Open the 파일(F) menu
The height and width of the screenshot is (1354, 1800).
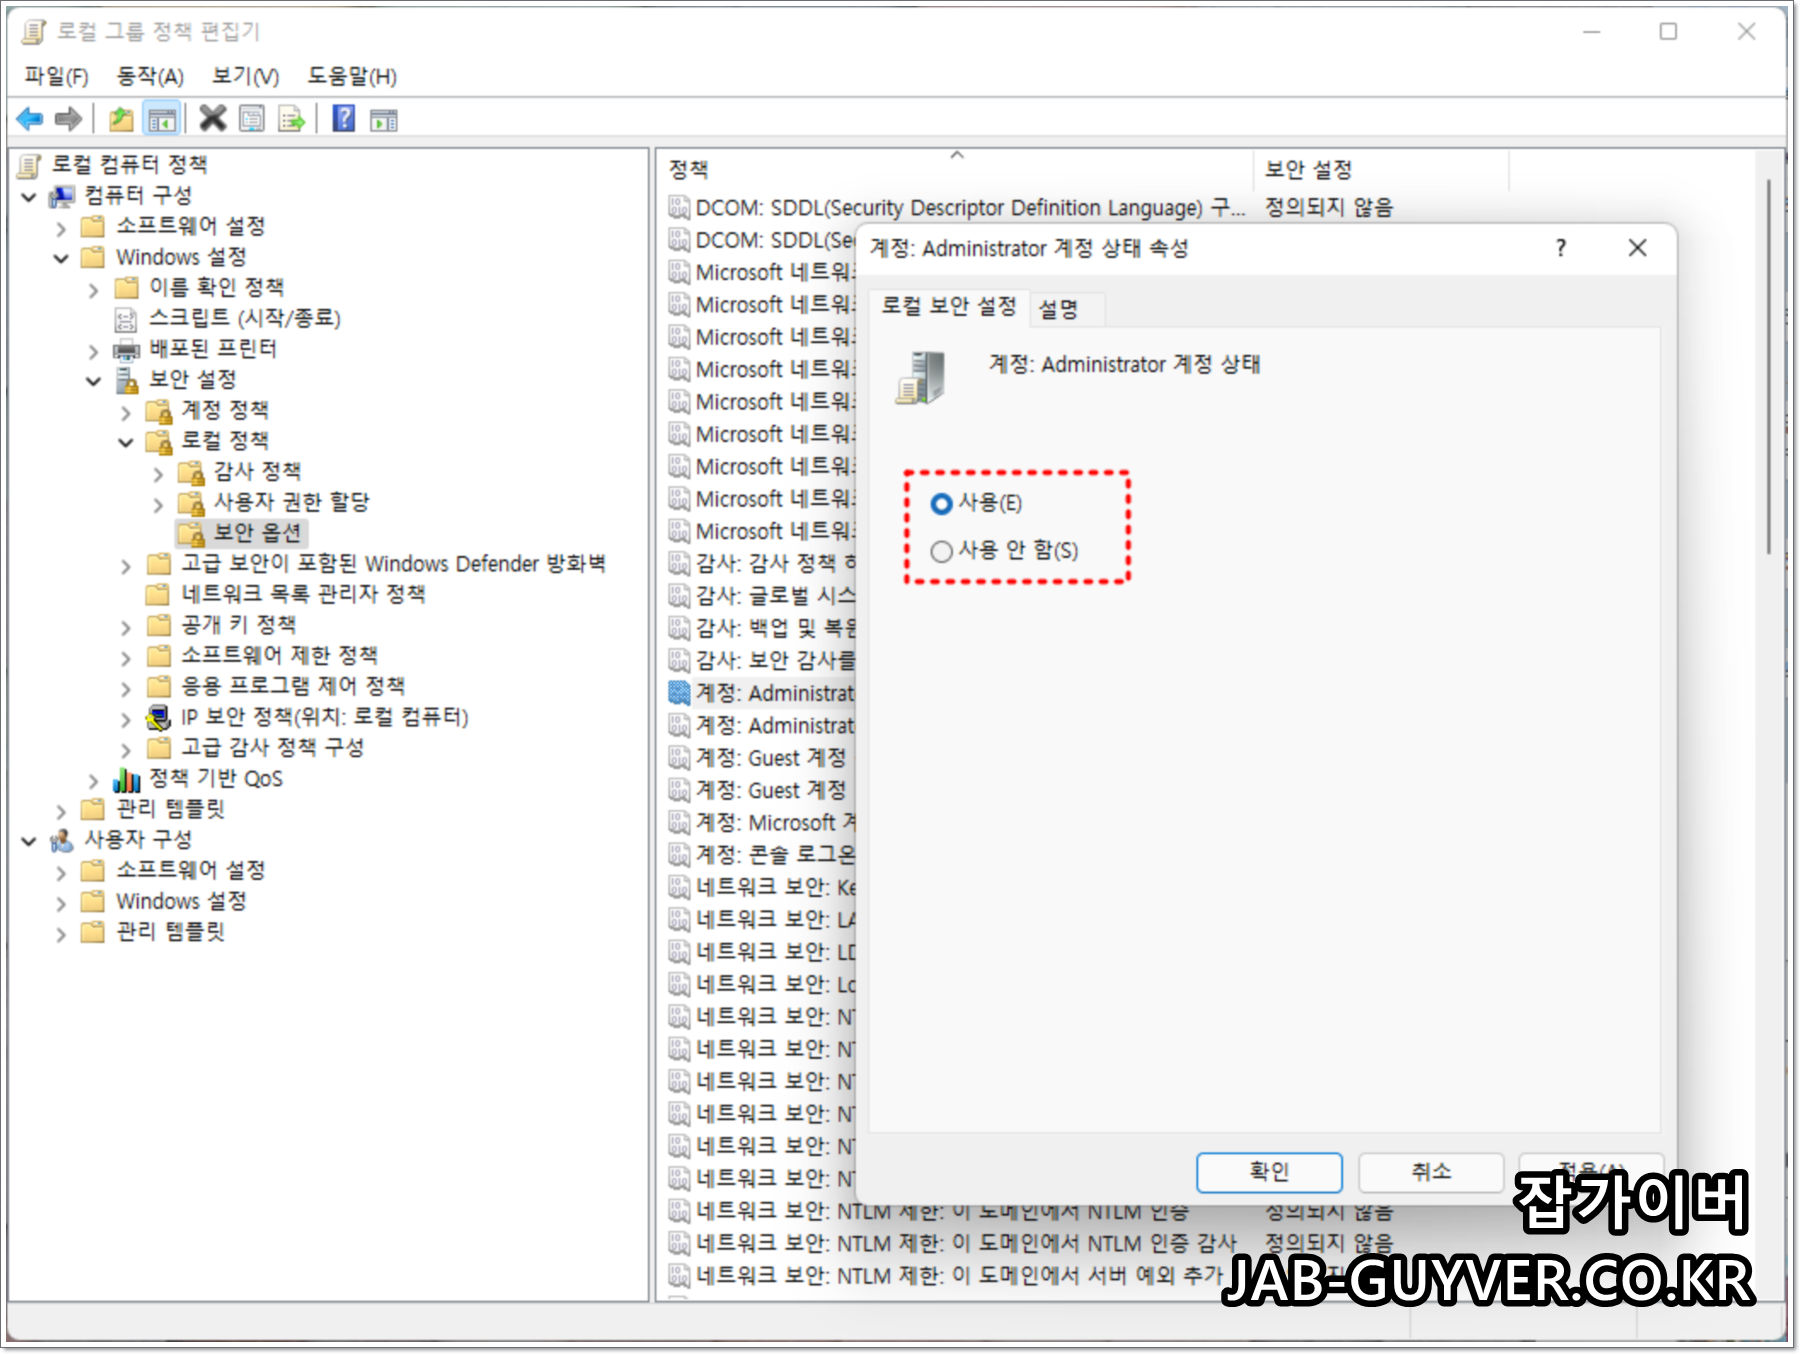click(x=56, y=76)
